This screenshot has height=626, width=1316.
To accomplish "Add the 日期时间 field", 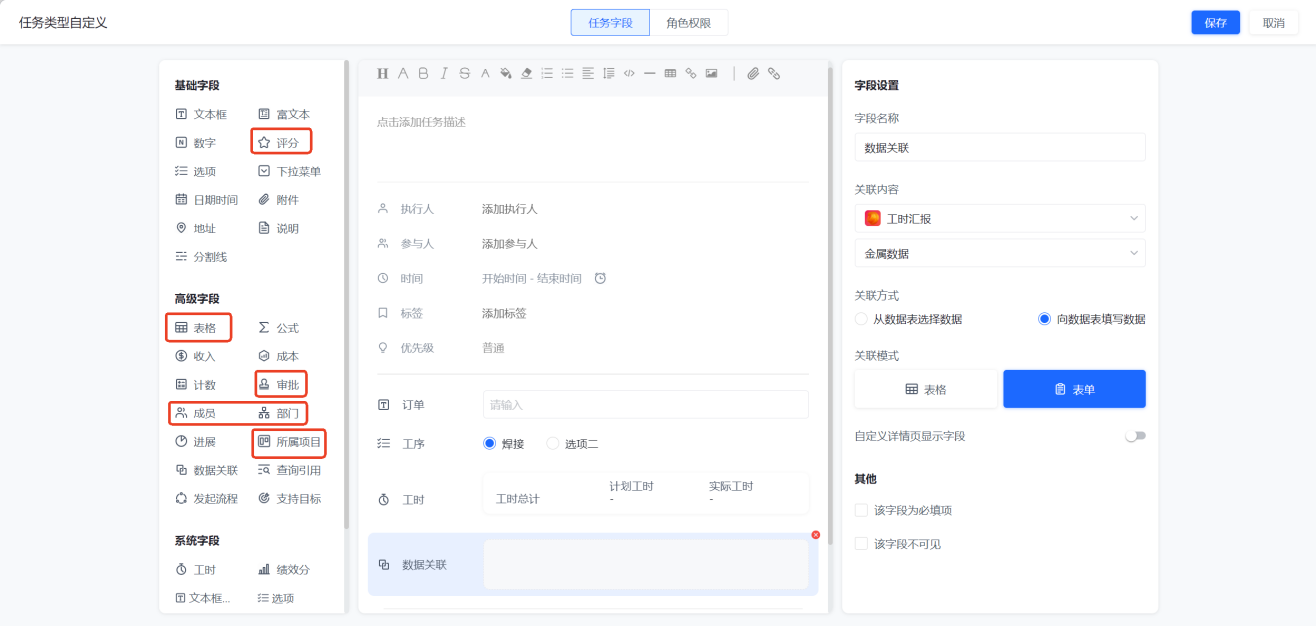I will coord(207,200).
